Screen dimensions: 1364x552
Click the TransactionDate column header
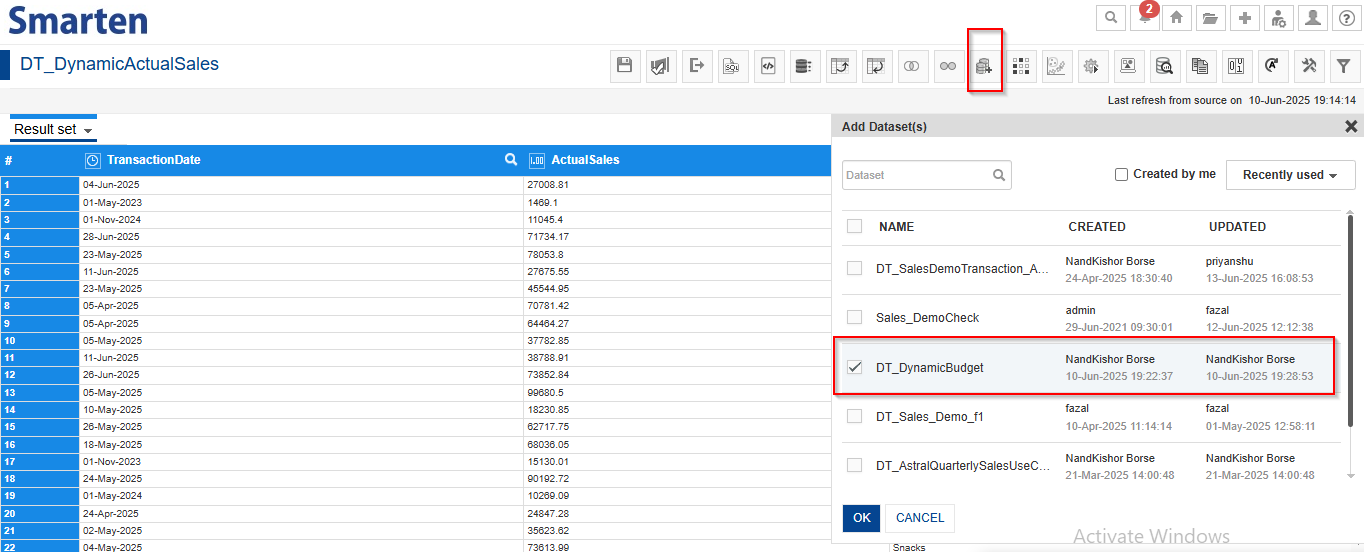154,160
